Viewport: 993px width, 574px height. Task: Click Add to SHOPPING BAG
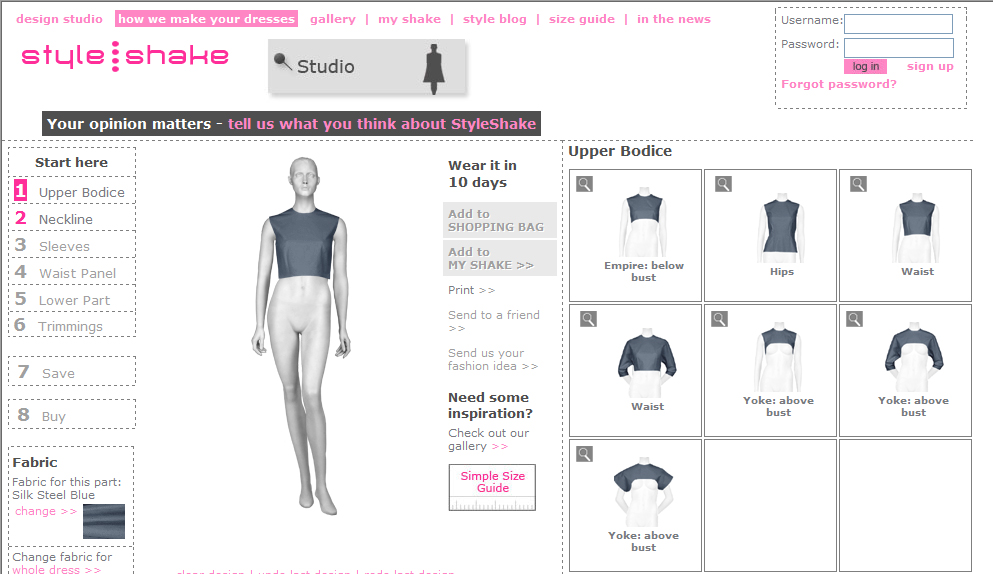point(500,220)
